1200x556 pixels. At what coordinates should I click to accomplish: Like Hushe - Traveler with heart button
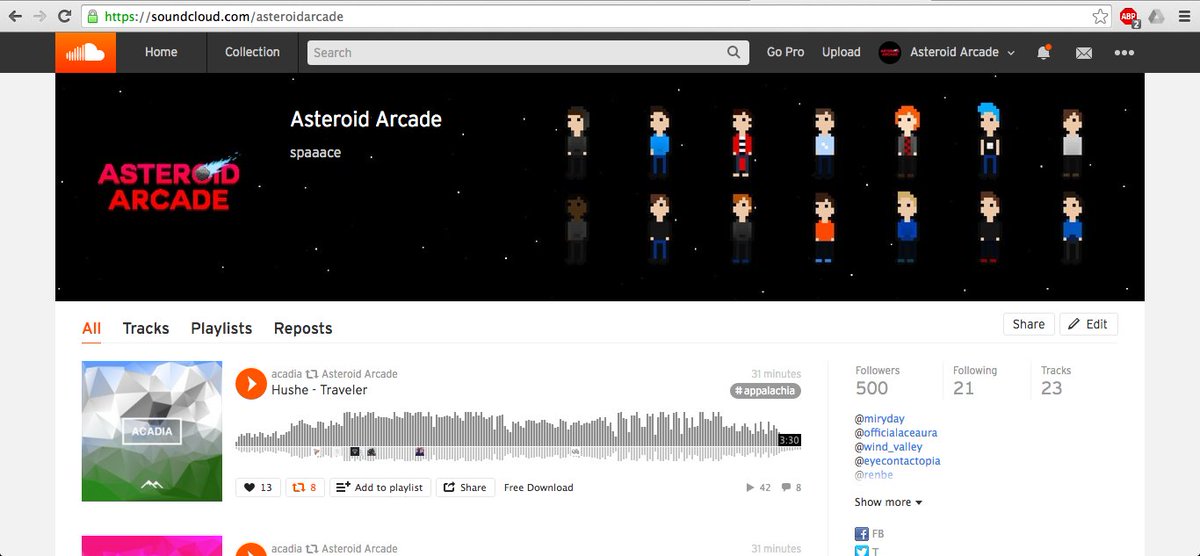(258, 487)
